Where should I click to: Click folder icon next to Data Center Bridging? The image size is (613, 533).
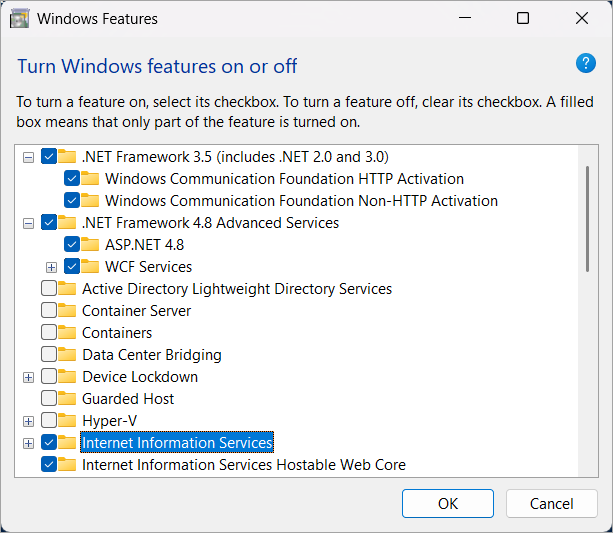(x=67, y=354)
